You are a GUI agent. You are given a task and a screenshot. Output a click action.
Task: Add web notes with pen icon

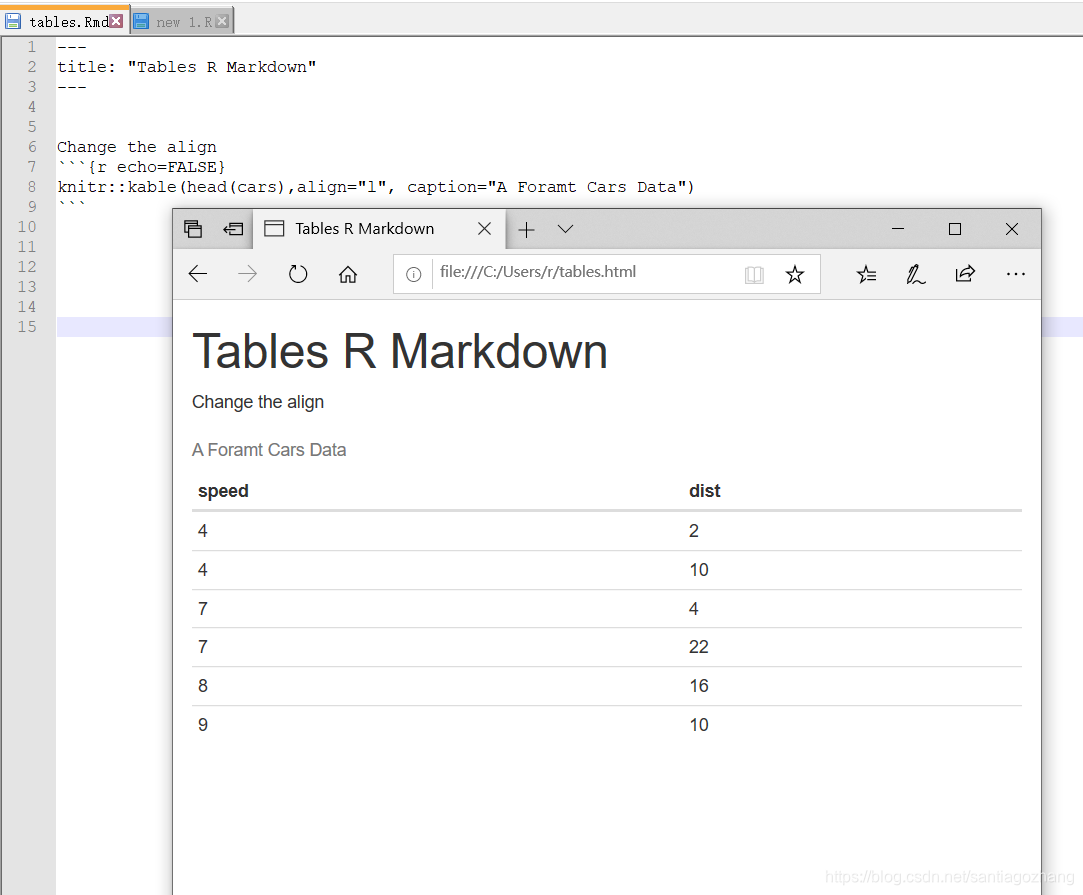[916, 274]
